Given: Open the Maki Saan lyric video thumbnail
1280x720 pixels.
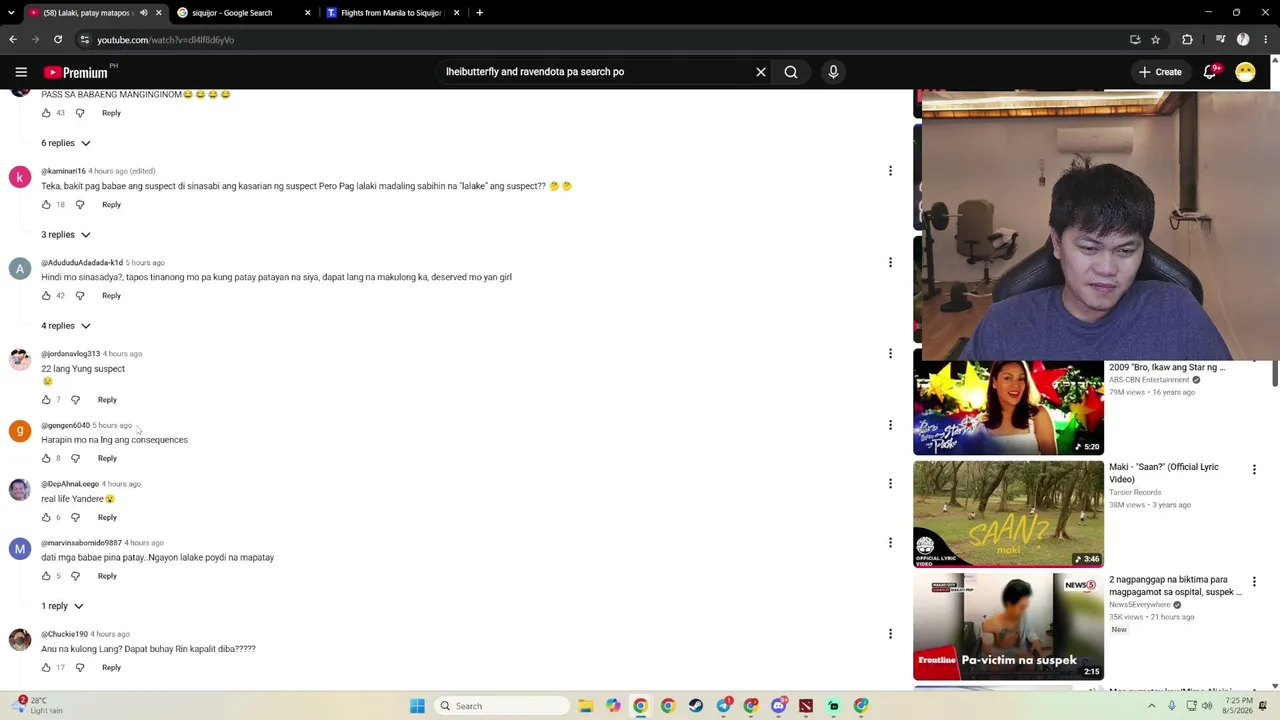Looking at the screenshot, I should pos(1008,514).
